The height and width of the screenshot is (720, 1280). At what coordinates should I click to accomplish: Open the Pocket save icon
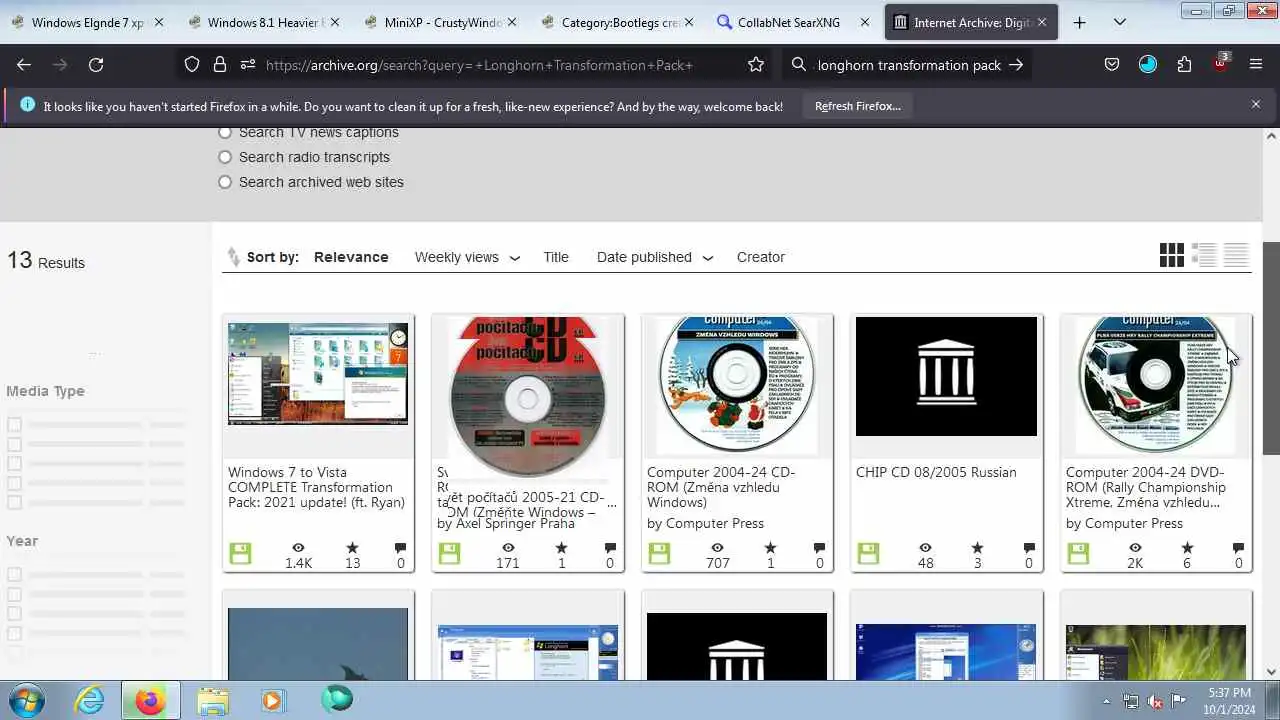coord(1112,65)
